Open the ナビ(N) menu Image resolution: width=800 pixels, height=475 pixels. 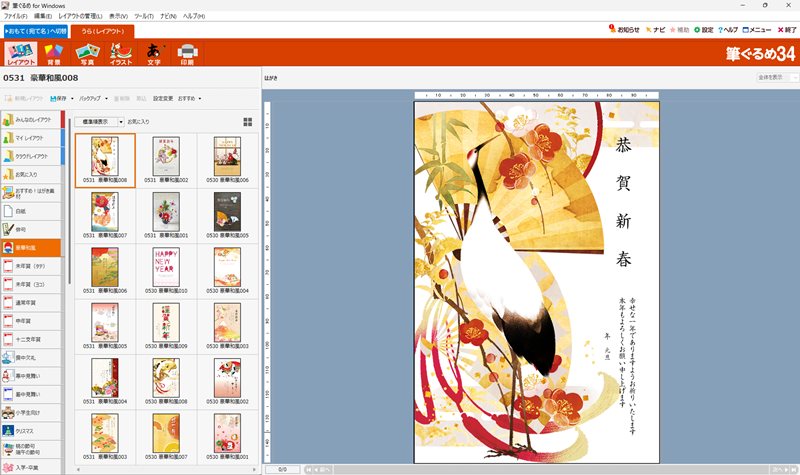pos(168,16)
